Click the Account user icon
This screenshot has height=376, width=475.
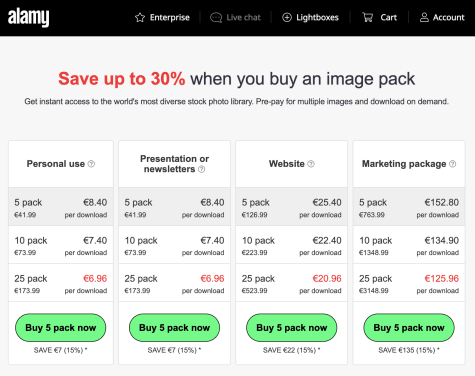click(x=424, y=17)
